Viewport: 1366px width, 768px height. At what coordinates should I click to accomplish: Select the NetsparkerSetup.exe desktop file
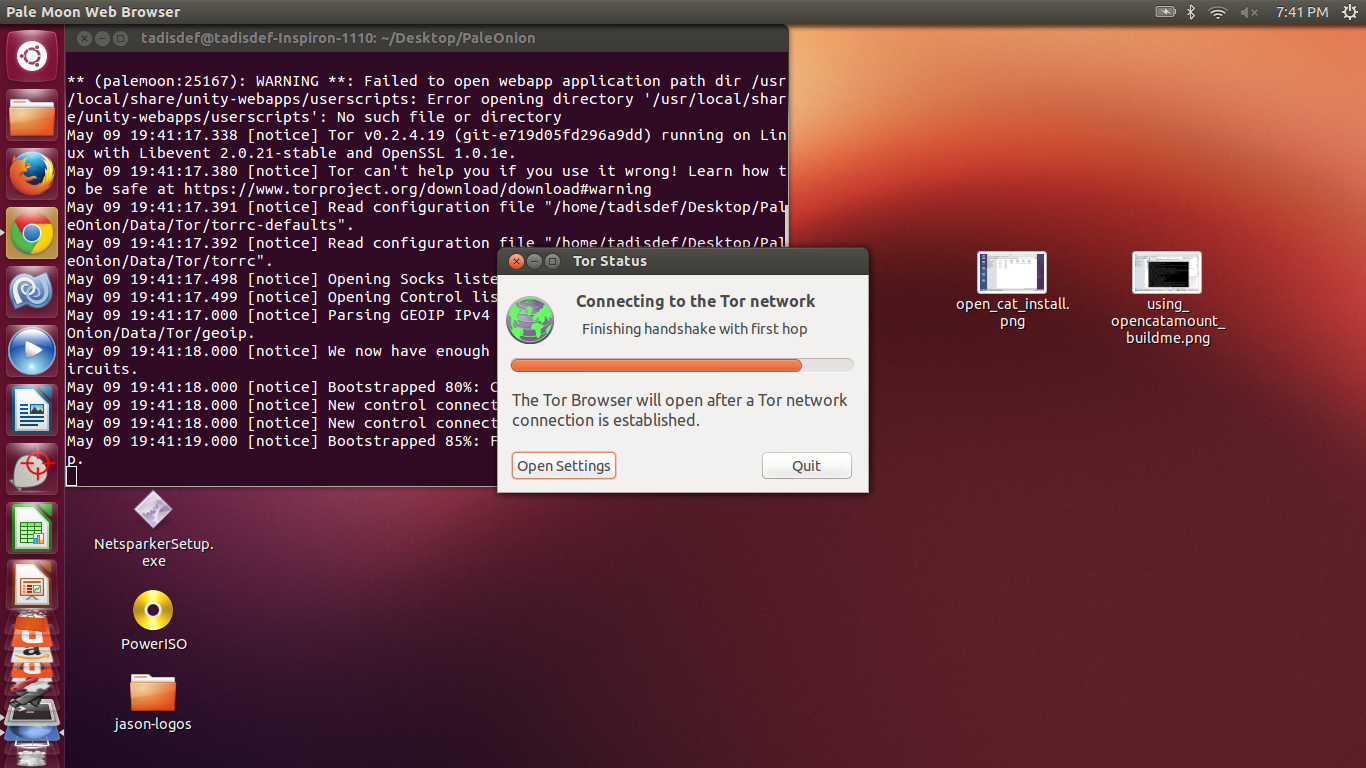(153, 528)
